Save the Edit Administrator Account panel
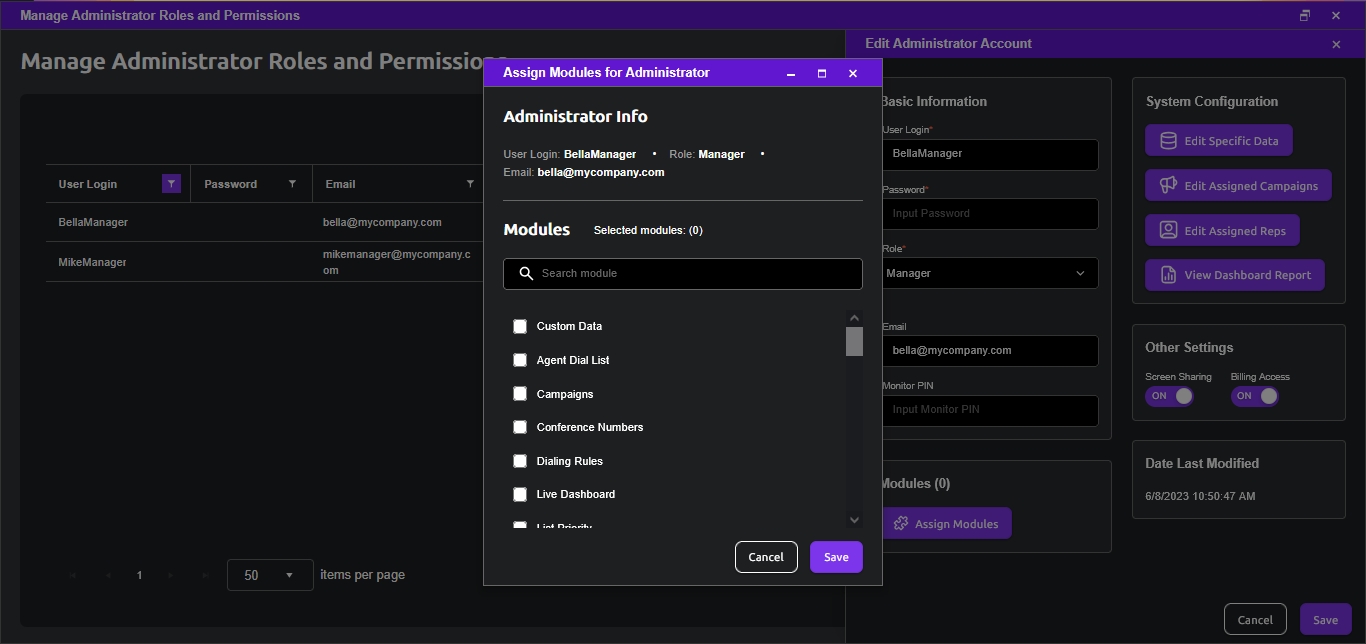 [1326, 620]
